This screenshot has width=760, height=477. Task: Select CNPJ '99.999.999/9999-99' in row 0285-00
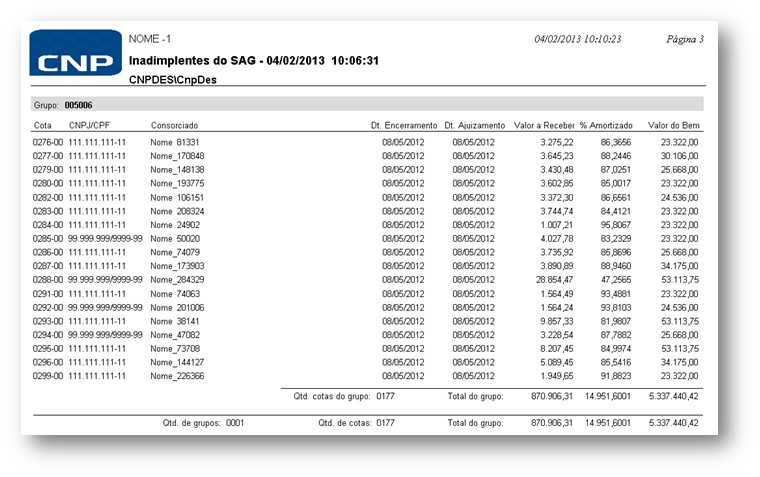105,239
